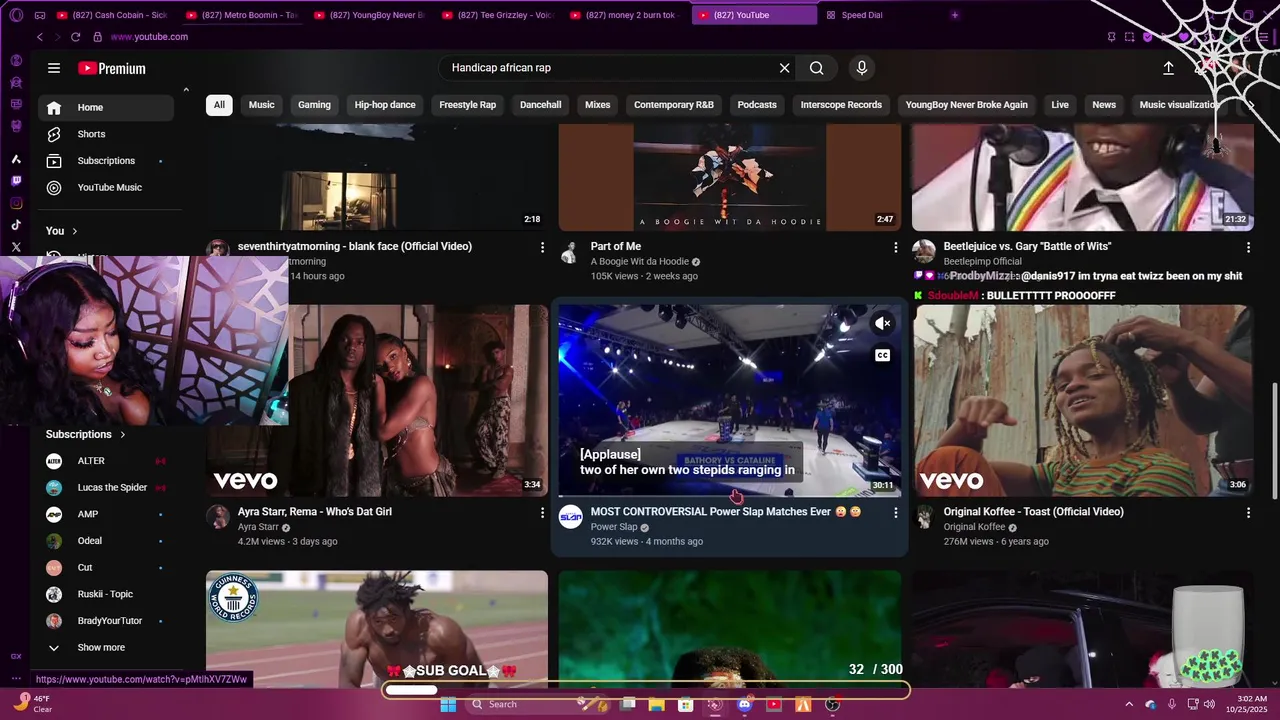Open Ayra Starr Who's Dat Girl thumbnail
1280x720 pixels.
pyautogui.click(x=377, y=401)
